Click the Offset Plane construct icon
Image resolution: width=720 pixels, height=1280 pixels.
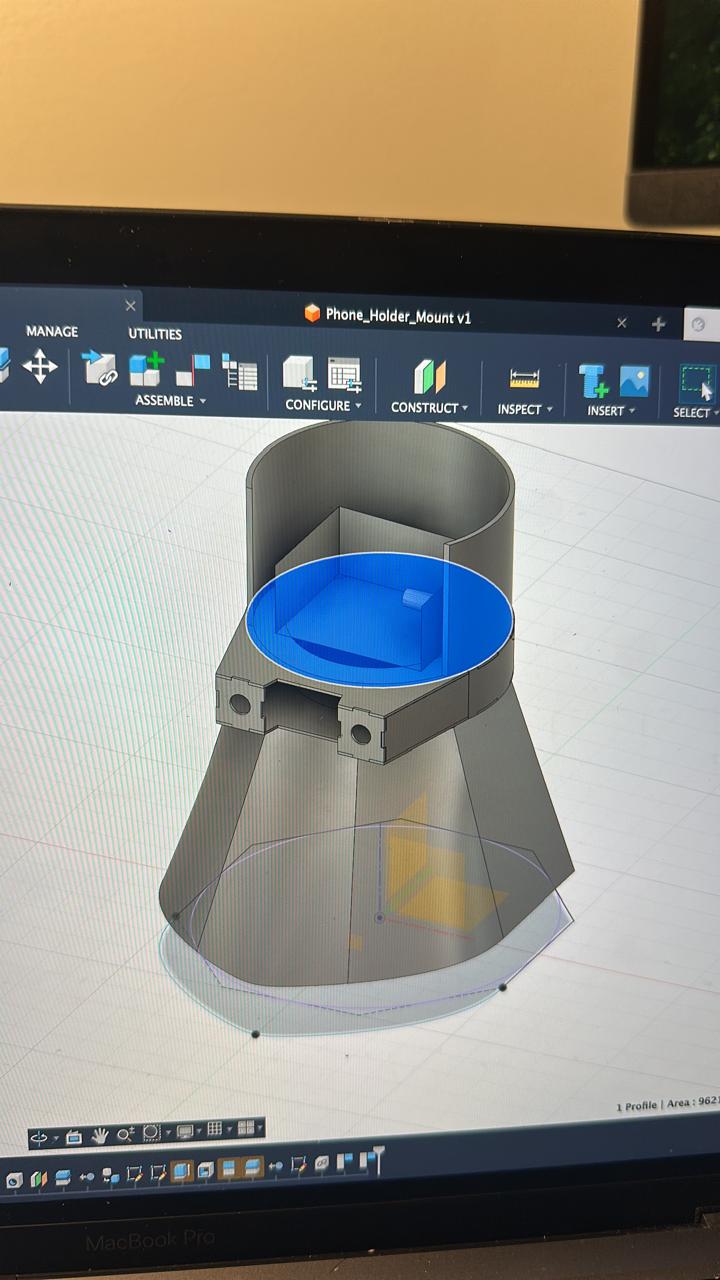[429, 377]
